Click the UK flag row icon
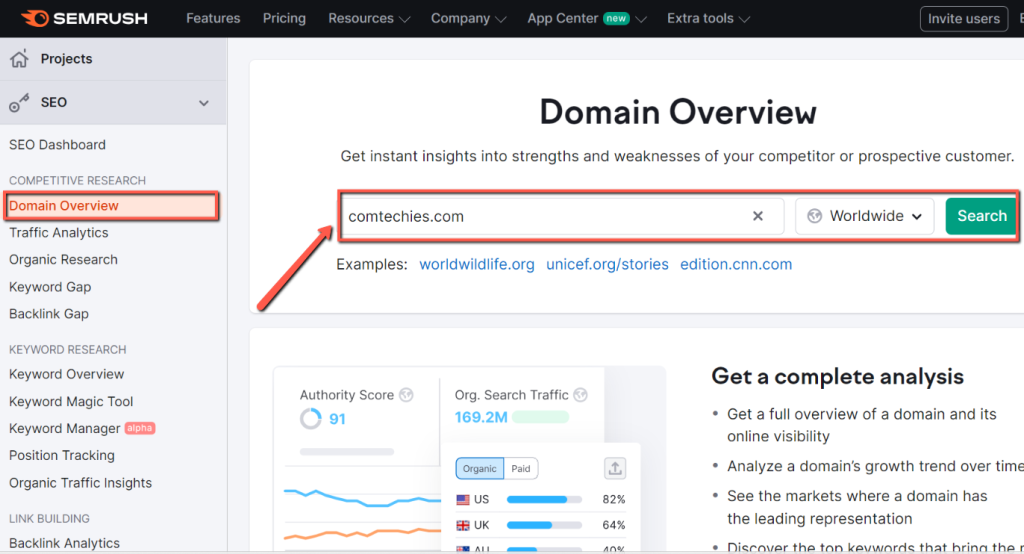 [x=463, y=525]
